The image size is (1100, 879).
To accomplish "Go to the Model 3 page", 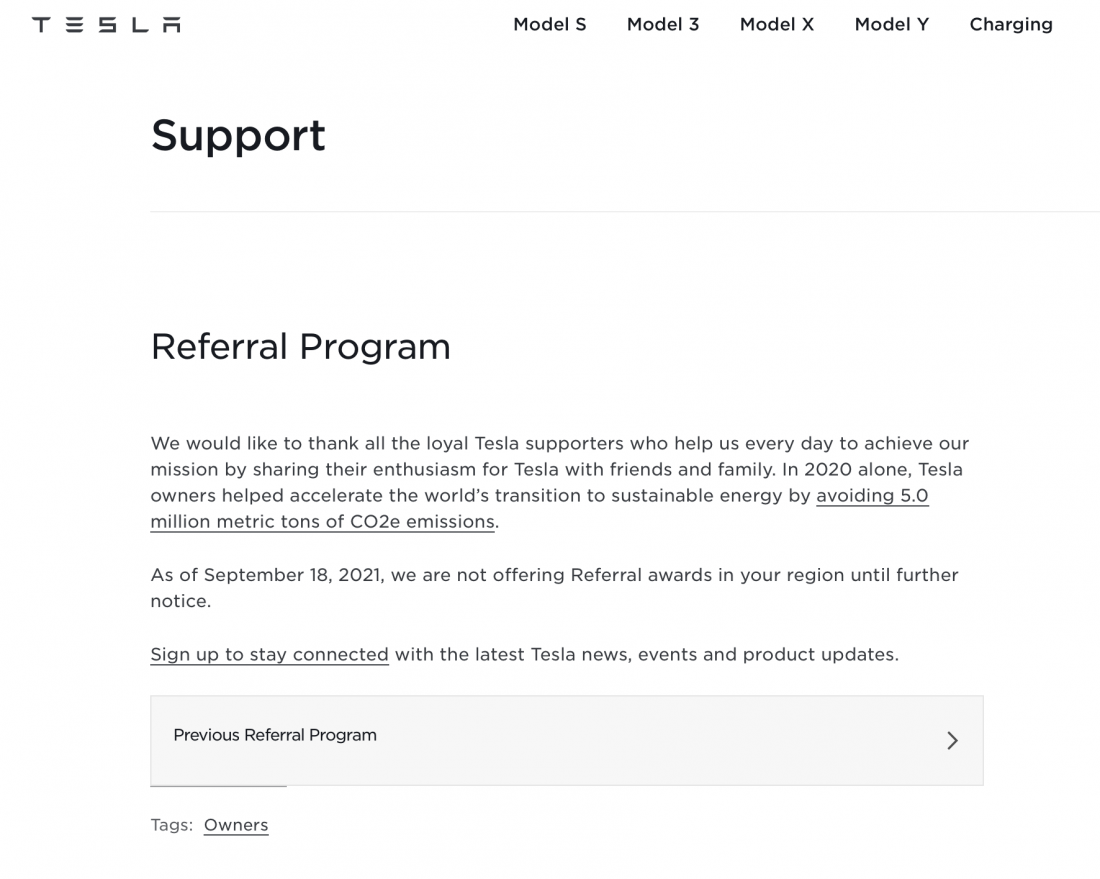I will [663, 25].
